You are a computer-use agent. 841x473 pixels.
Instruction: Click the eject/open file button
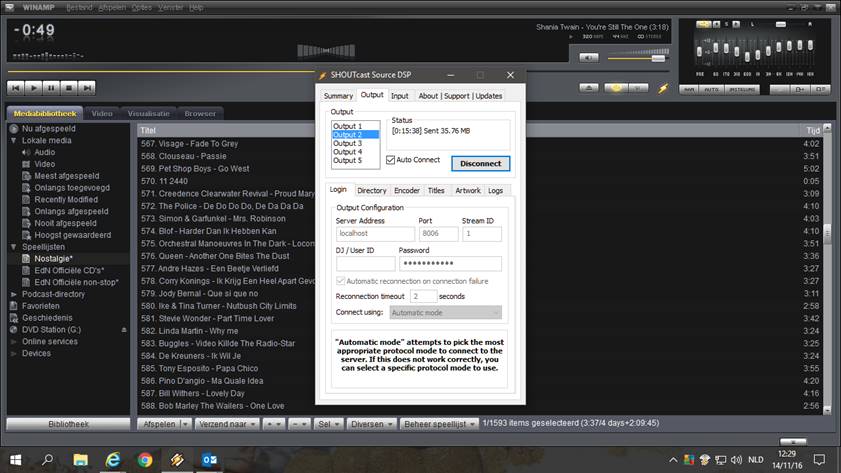point(590,88)
